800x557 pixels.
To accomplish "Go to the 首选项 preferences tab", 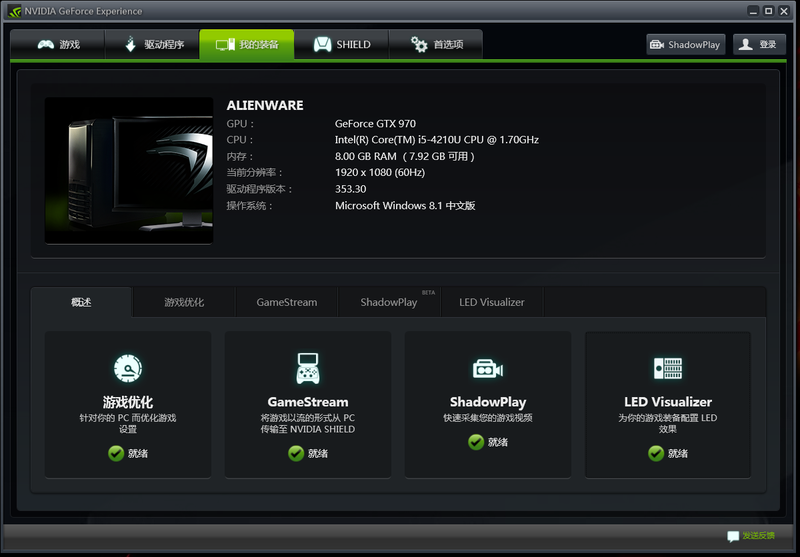I will [x=436, y=44].
